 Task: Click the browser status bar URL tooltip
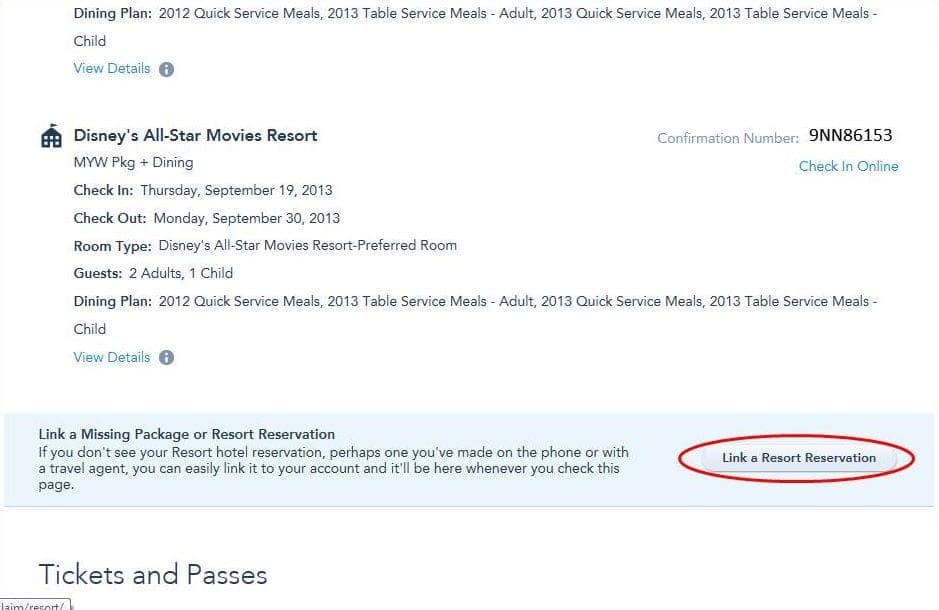[35, 605]
